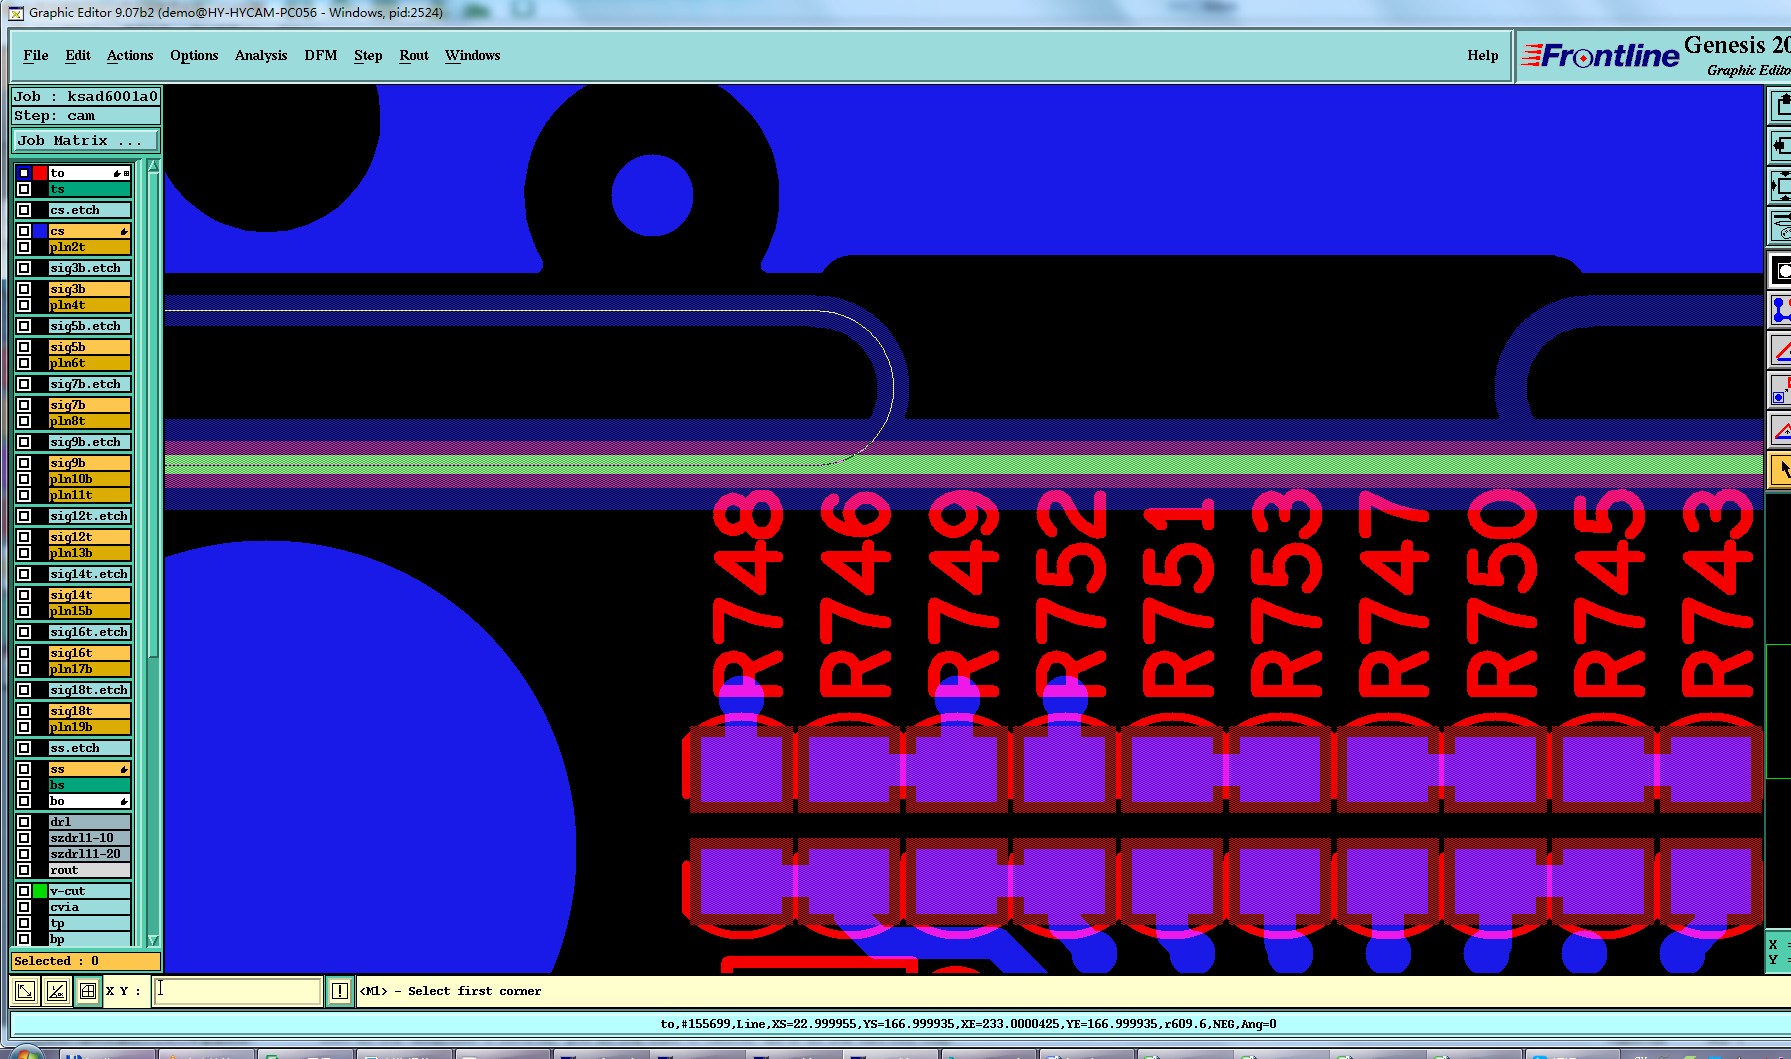Select the pln4t layer name
Viewport: 1791px width, 1059px height.
(89, 305)
